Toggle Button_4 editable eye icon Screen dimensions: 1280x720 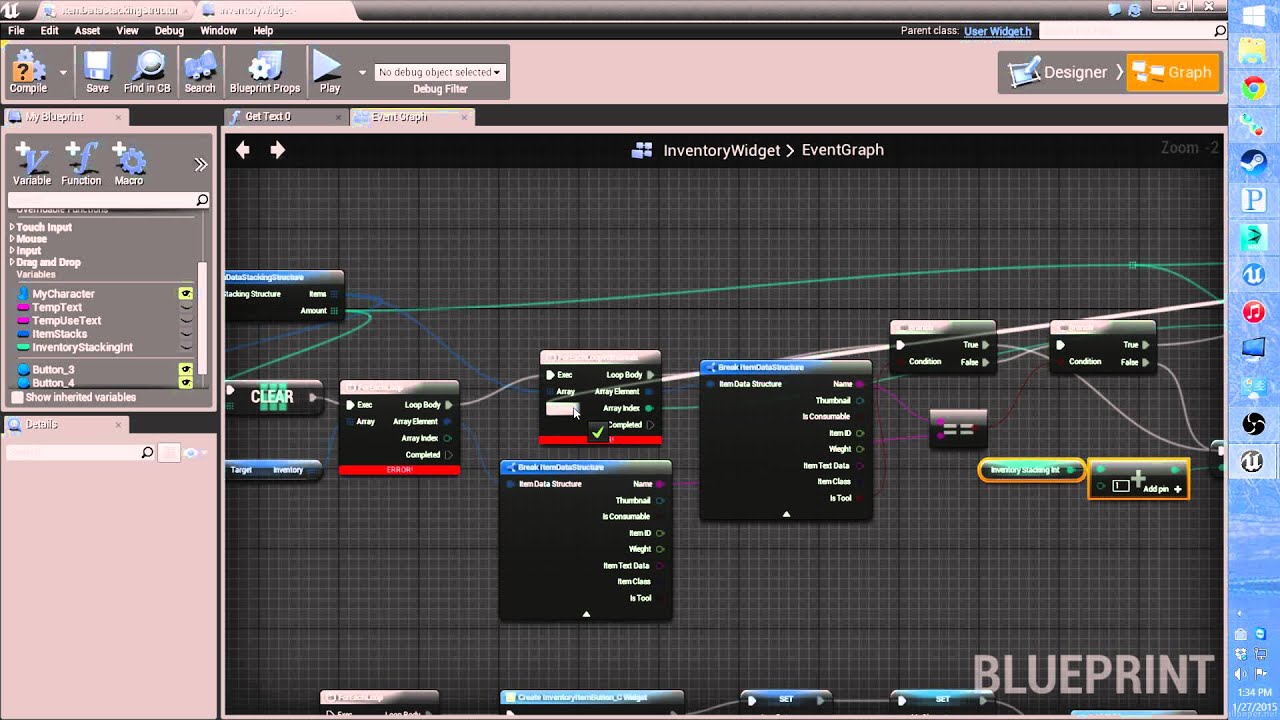186,383
